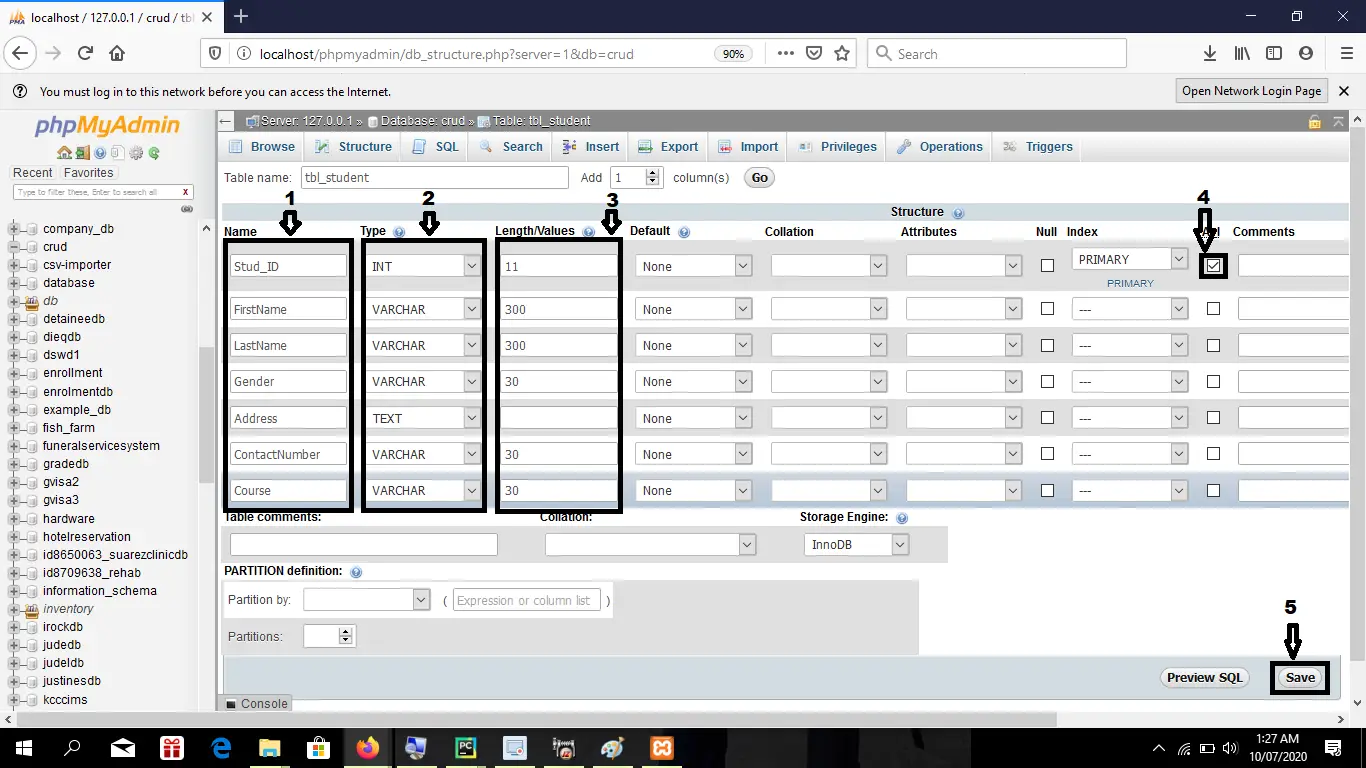Screen dimensions: 1366x768
Task: Open phpMyAdmin settings via the gear icon
Action: coord(136,152)
